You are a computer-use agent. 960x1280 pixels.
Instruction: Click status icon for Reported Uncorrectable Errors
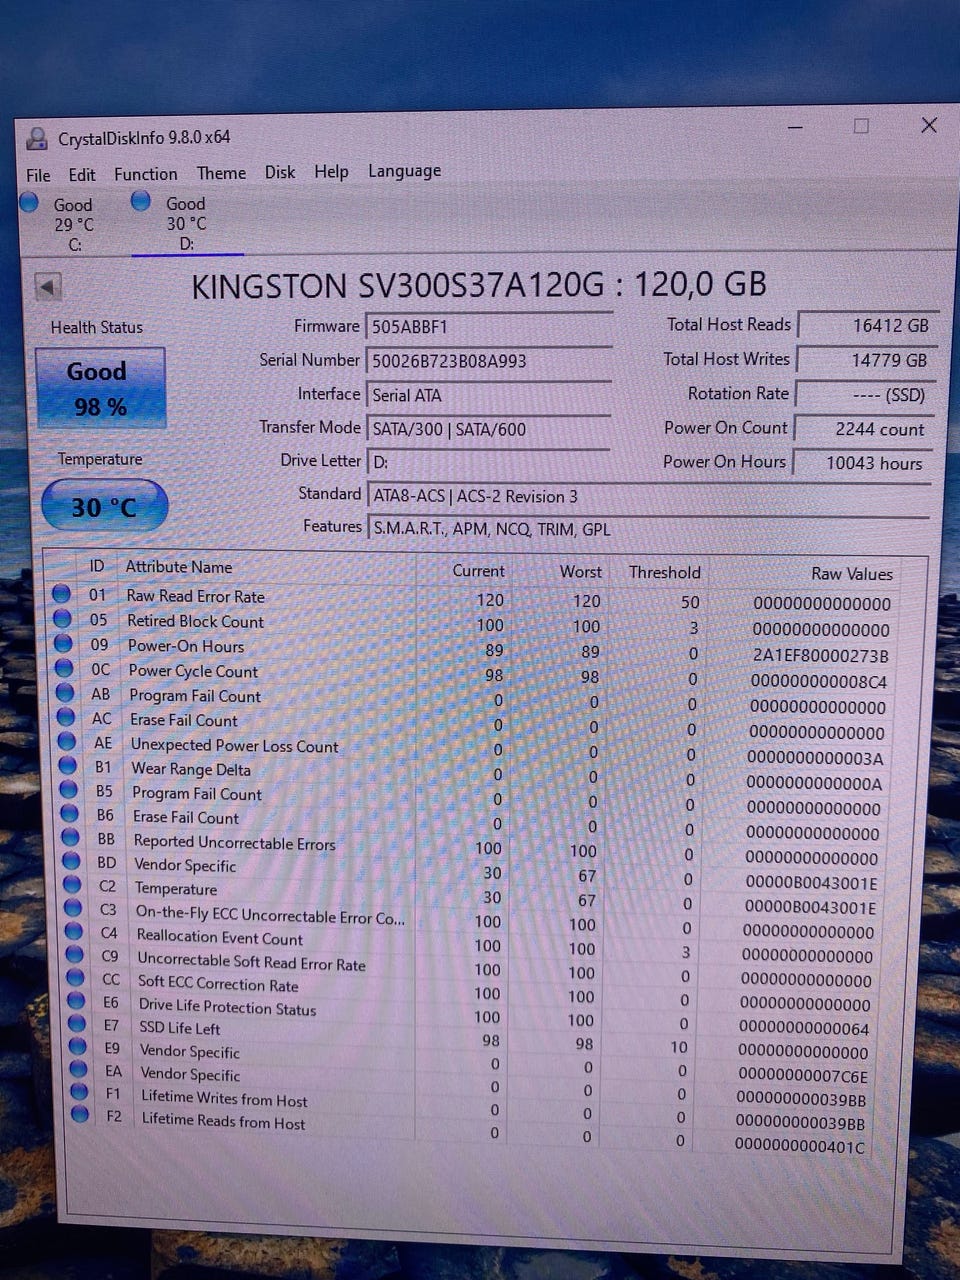pos(71,838)
